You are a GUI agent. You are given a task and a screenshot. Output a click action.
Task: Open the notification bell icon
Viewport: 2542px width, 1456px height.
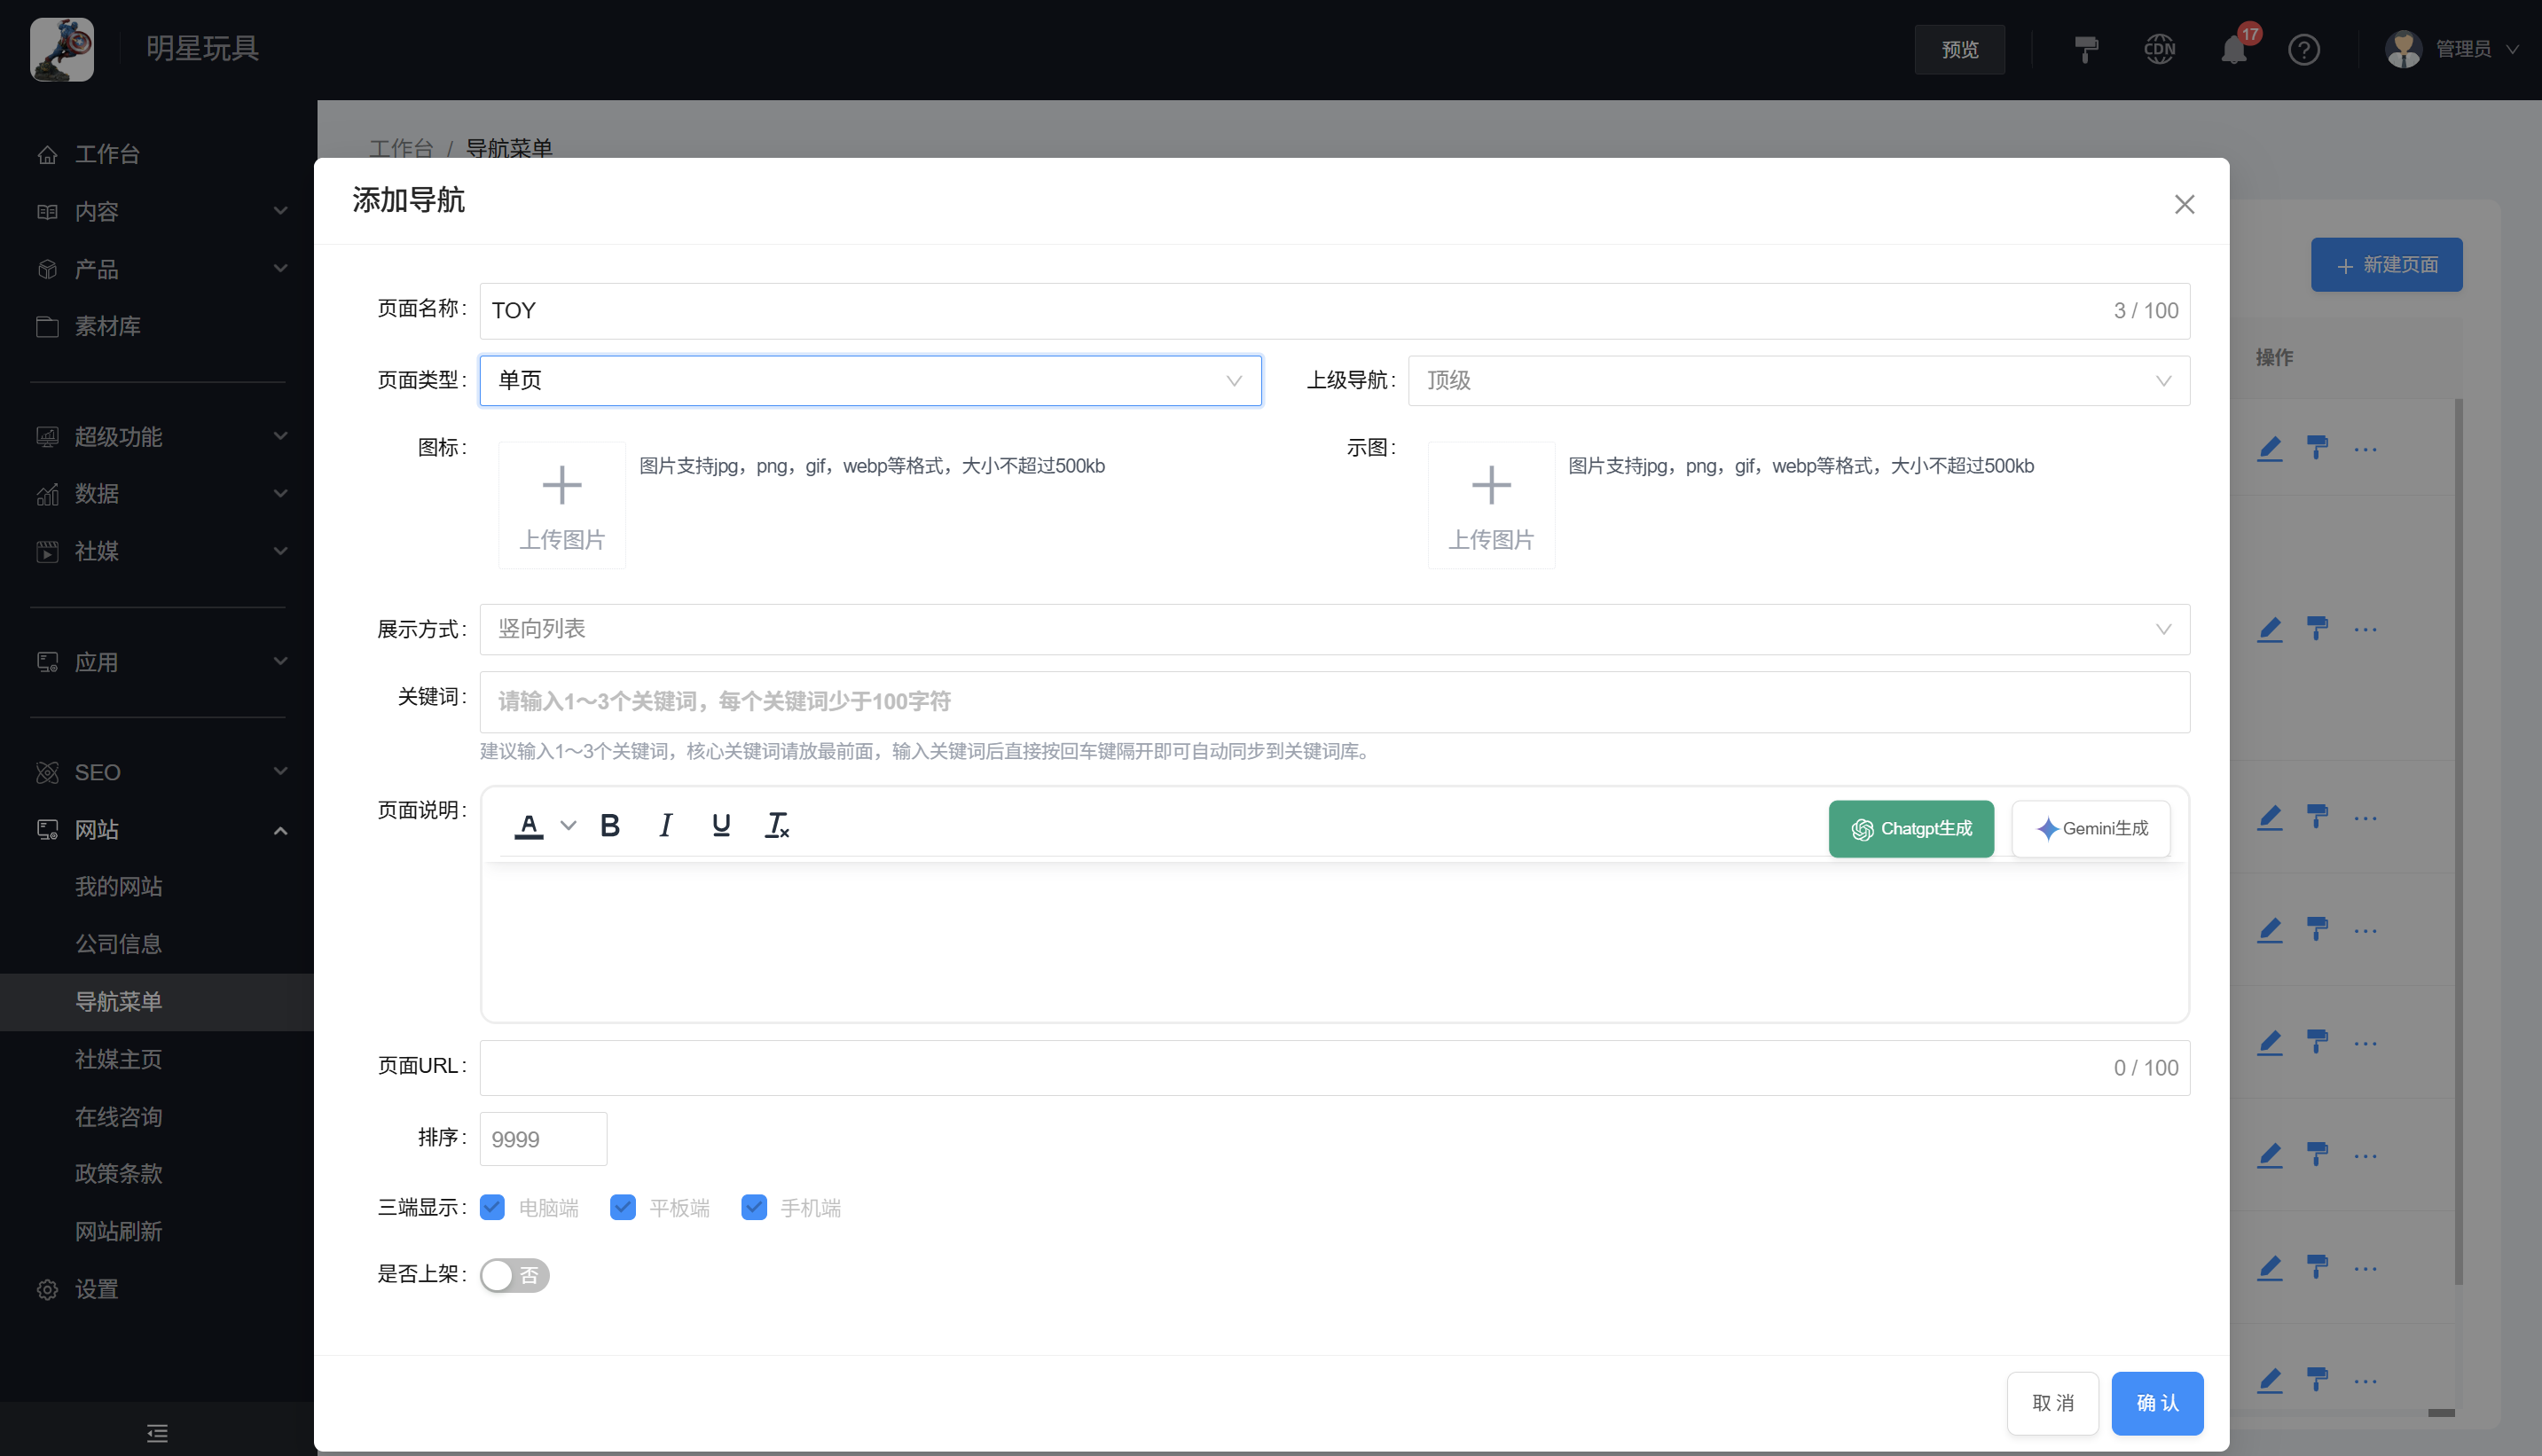pyautogui.click(x=2234, y=49)
